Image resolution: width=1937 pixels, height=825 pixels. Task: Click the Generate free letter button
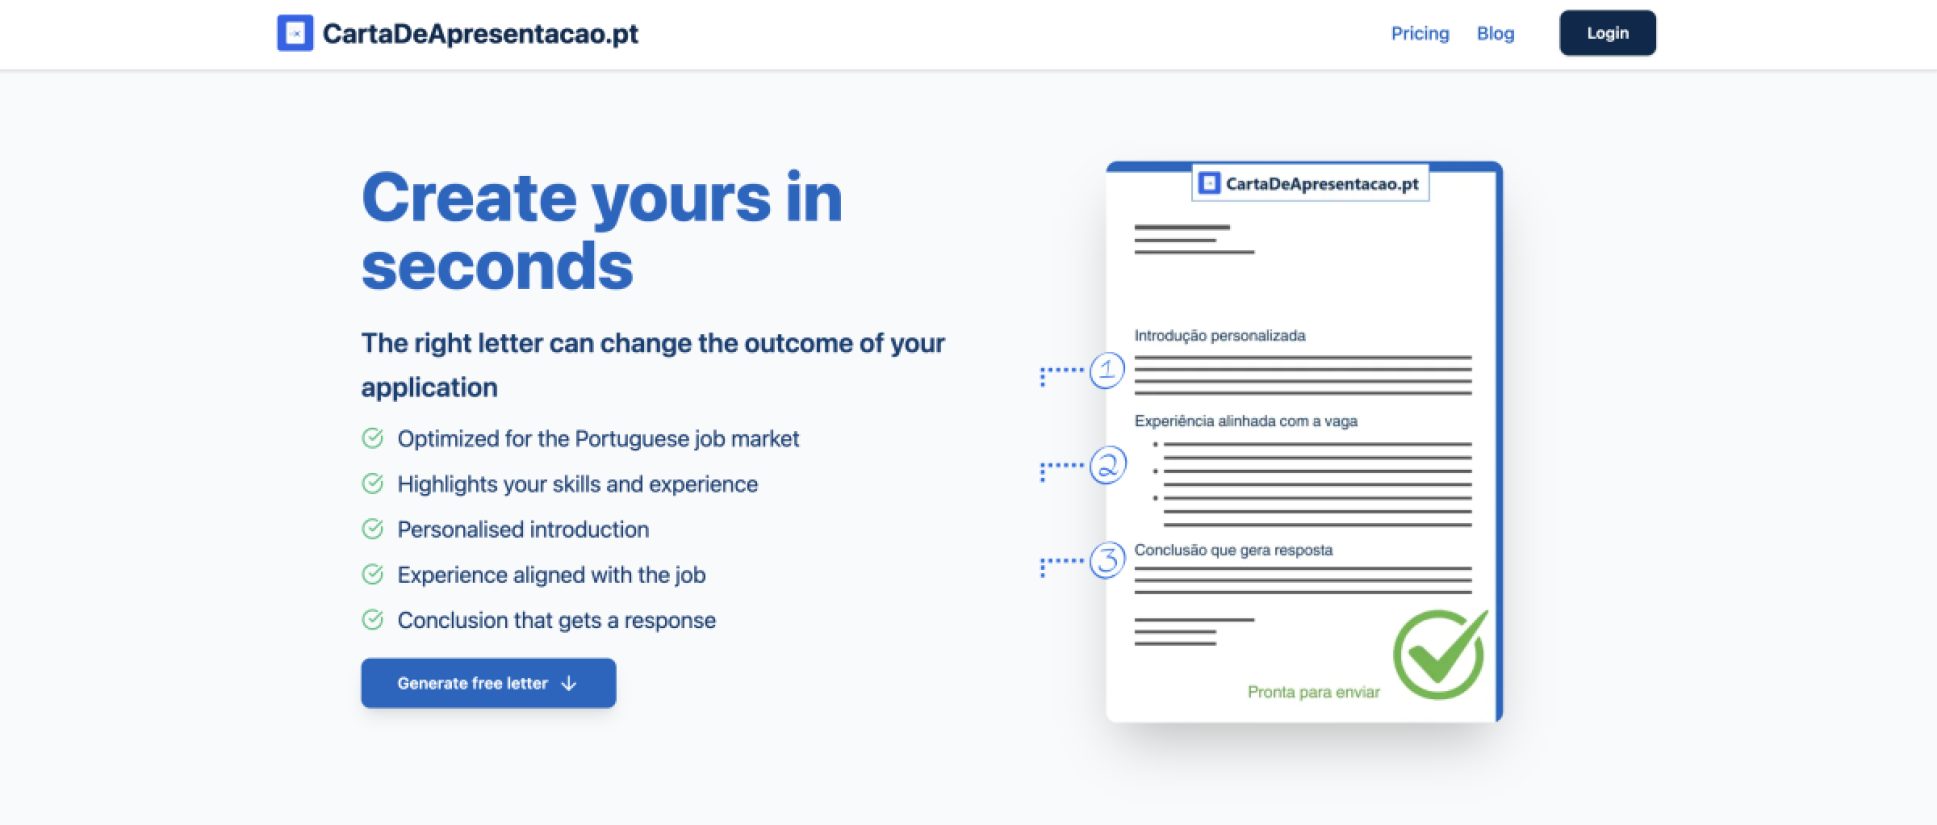(488, 683)
